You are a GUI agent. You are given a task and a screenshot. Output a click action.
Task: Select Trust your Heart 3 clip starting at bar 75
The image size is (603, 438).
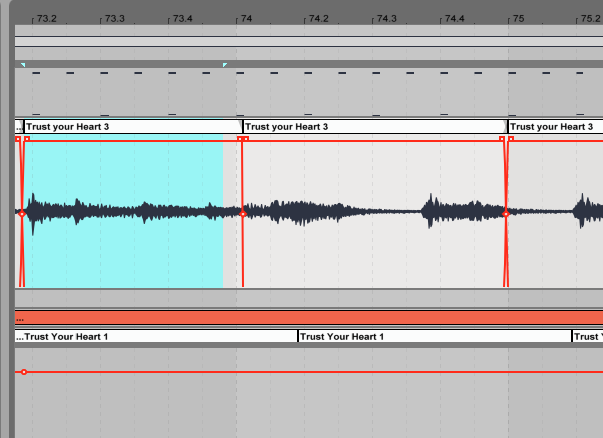point(556,127)
